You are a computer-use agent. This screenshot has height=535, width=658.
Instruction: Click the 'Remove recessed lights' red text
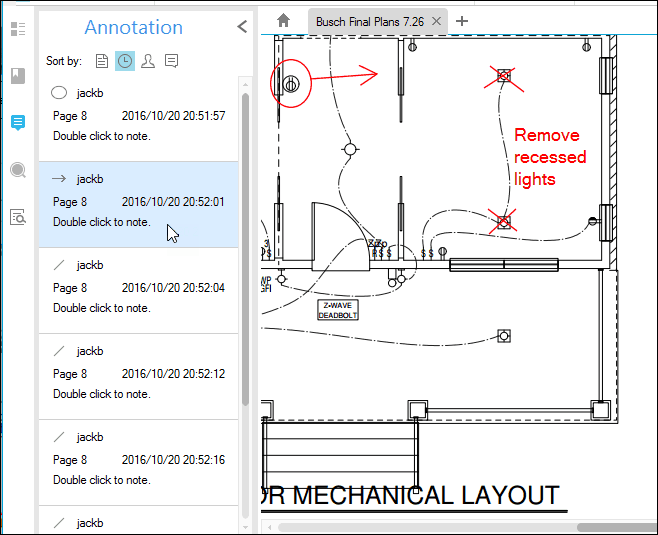click(x=550, y=157)
